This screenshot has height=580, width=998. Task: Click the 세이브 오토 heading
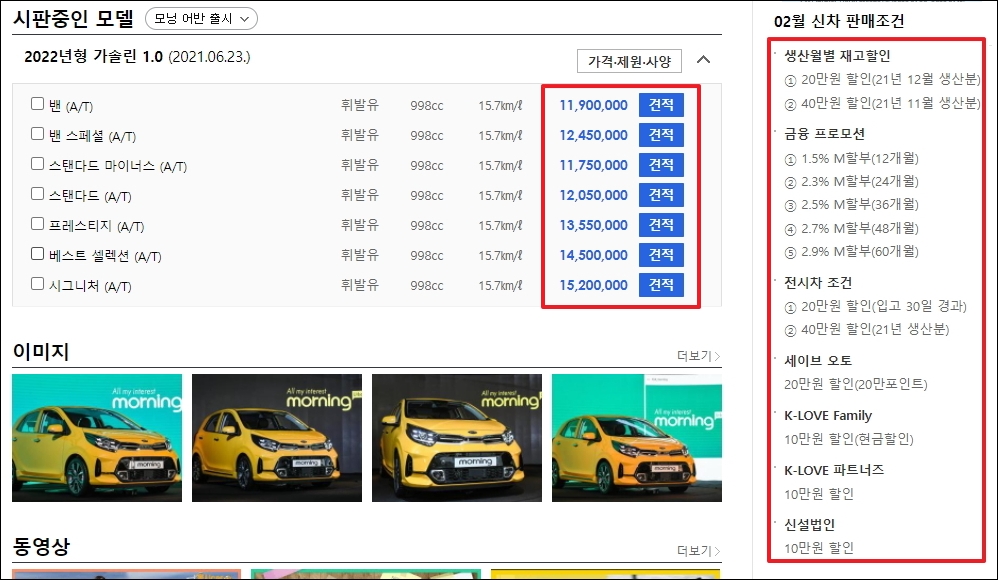pos(818,360)
